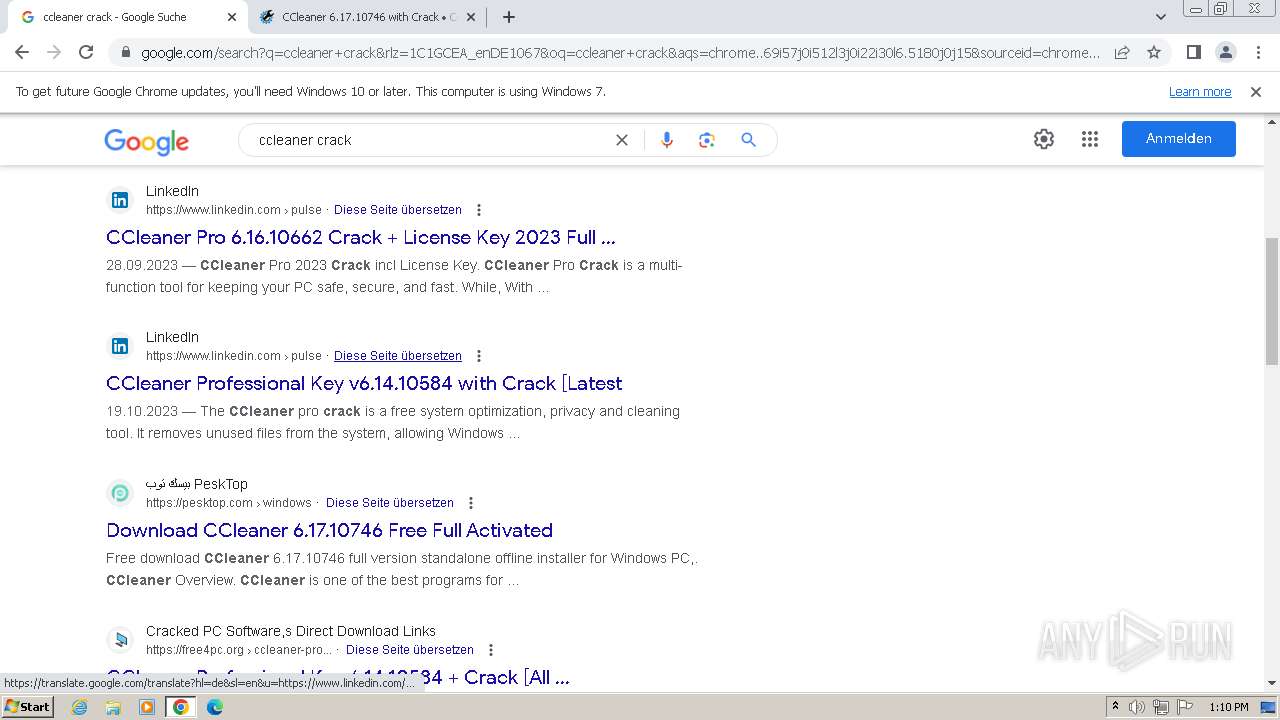Open Google apps grid
The width and height of the screenshot is (1280, 720).
click(1090, 139)
